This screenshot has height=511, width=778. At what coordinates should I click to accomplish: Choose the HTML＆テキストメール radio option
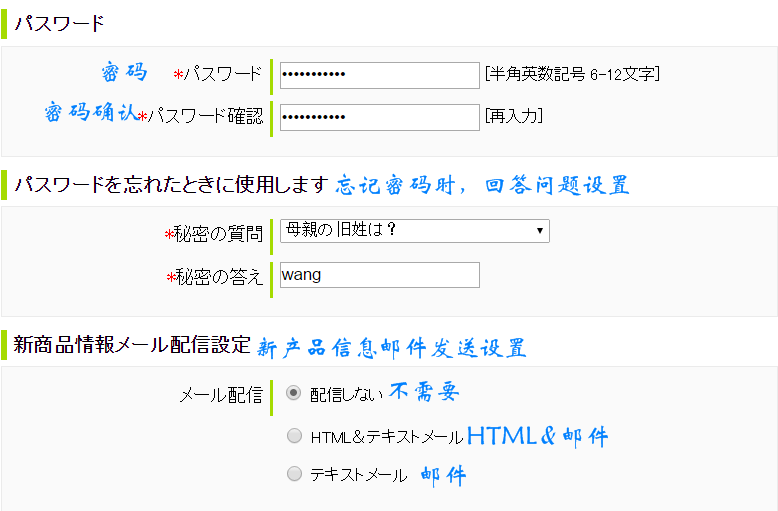(294, 436)
